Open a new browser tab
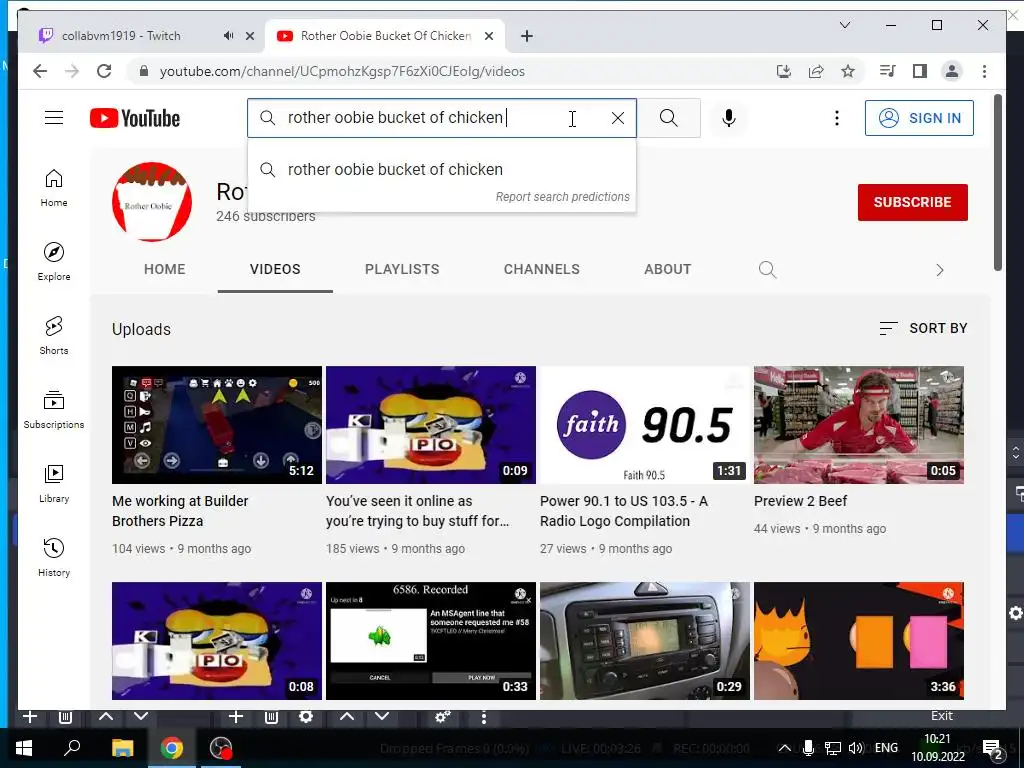 coord(526,36)
